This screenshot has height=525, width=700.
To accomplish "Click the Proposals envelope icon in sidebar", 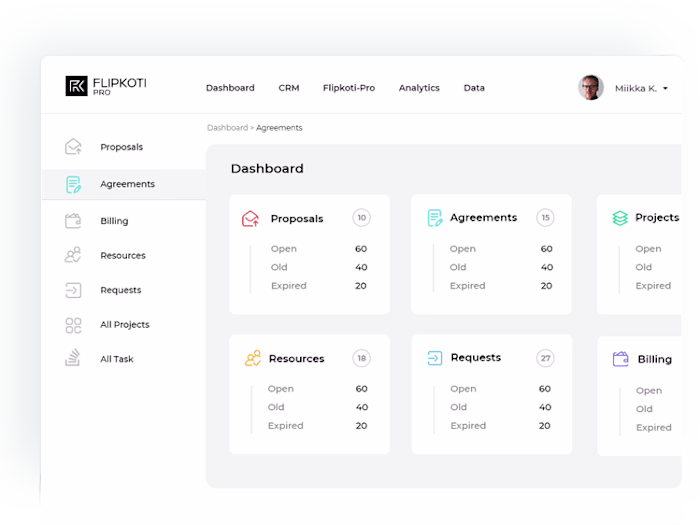I will 73,146.
